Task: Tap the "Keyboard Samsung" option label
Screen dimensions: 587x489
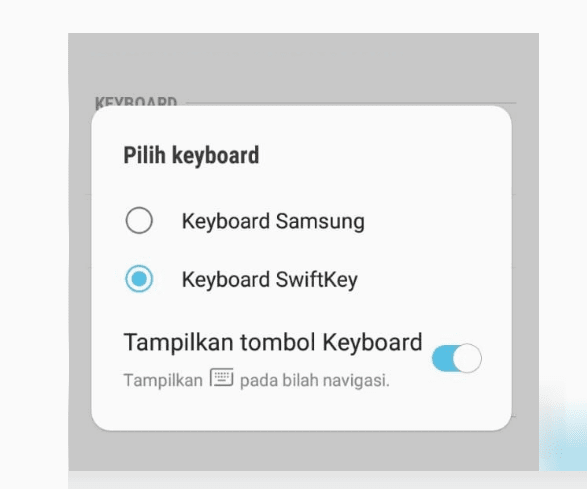Action: [273, 221]
